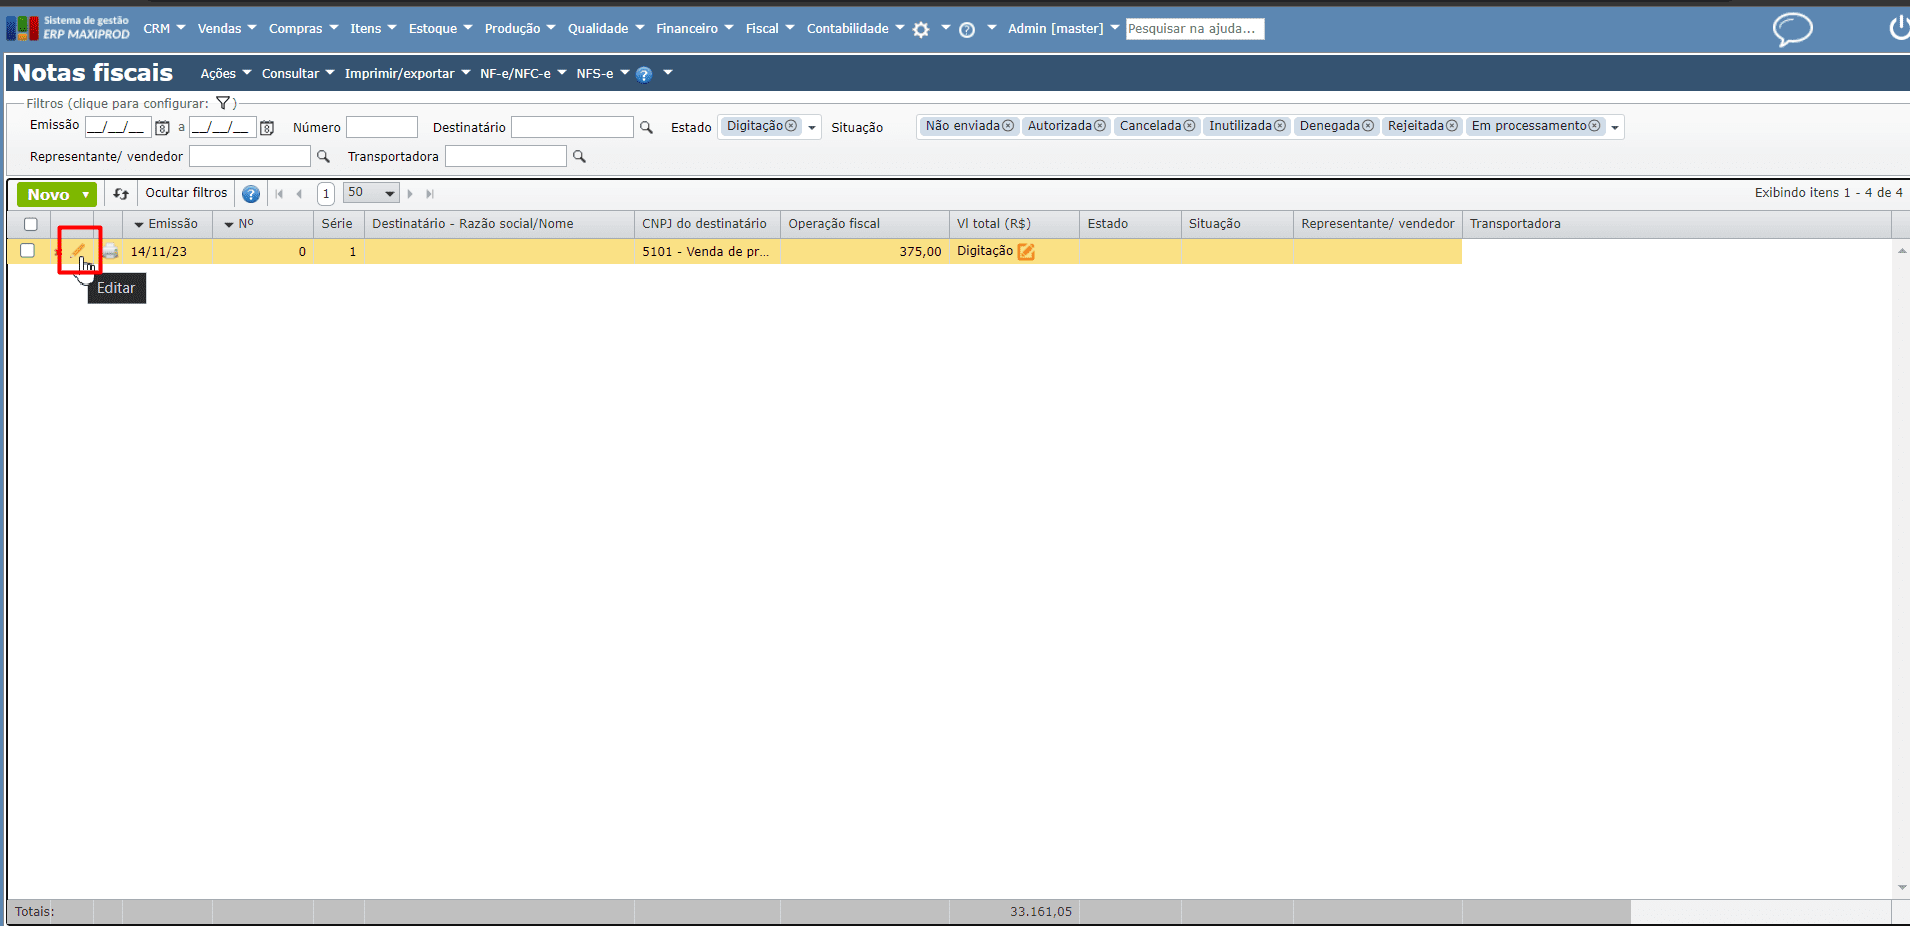Expand the arrow after the Notas fiscais help icon
Viewport: 1910px width, 926px height.
pyautogui.click(x=668, y=73)
